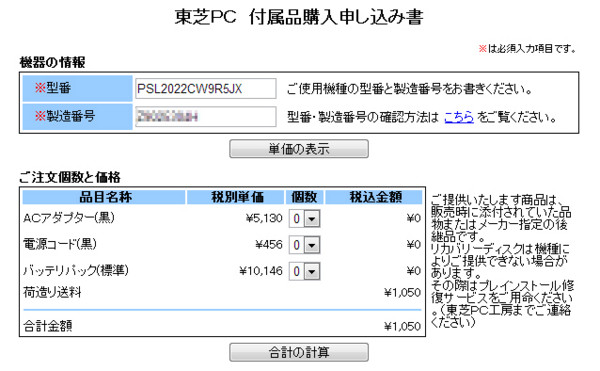Click the 合計の計算 button
This screenshot has height=371, width=600.
coord(299,352)
